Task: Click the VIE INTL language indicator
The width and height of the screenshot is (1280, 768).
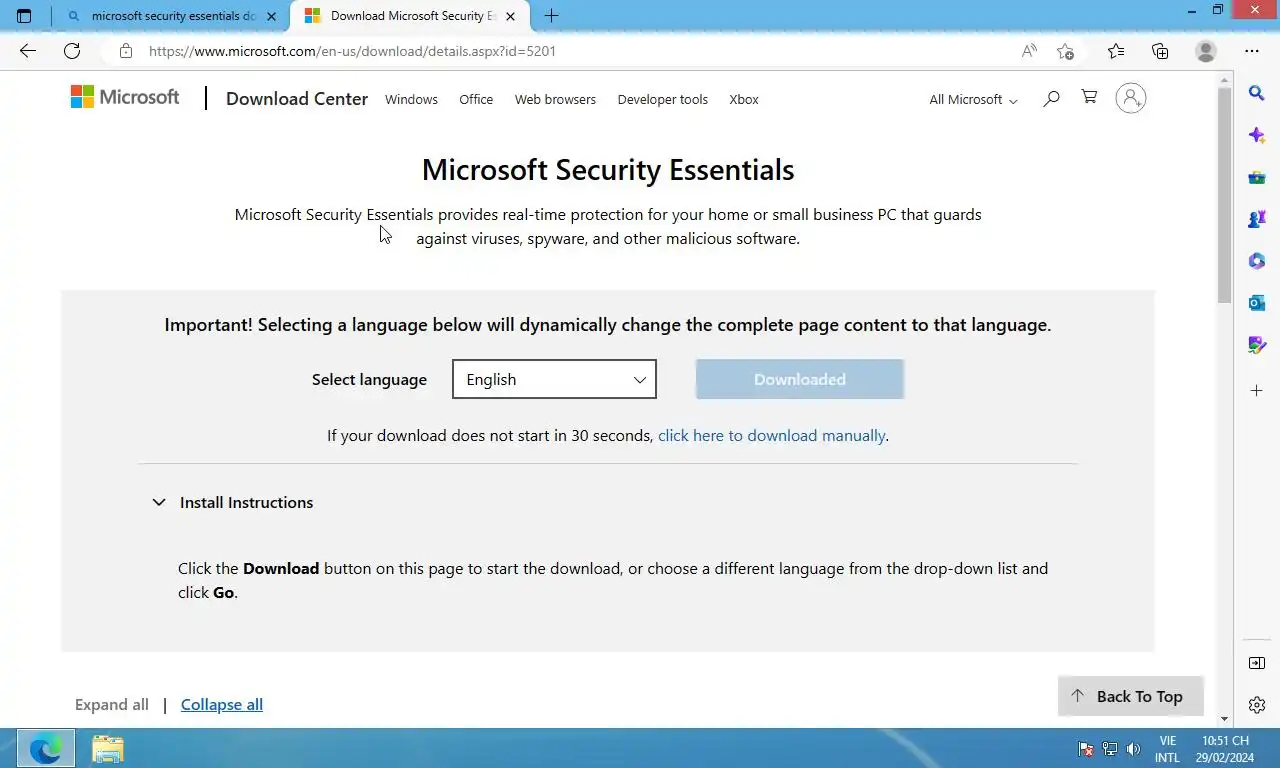Action: point(1167,749)
